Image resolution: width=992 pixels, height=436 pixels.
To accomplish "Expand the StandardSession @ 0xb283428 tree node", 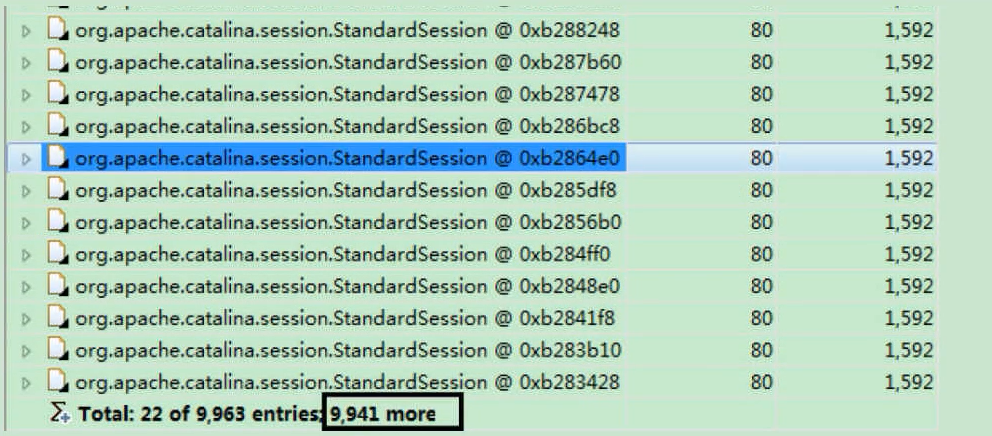I will pos(26,382).
